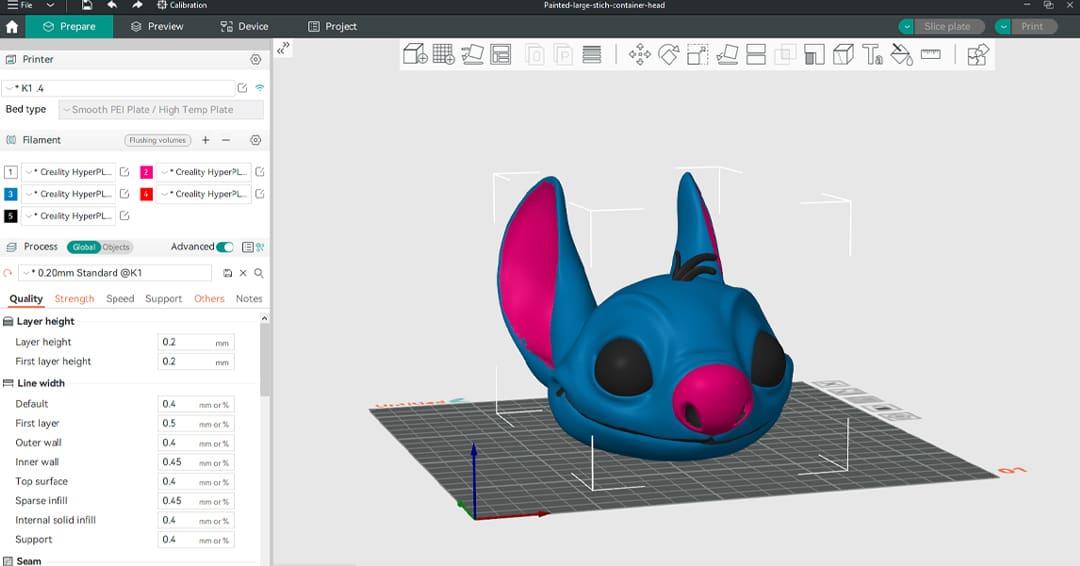Open the Assembly view puzzle icon

coord(978,54)
